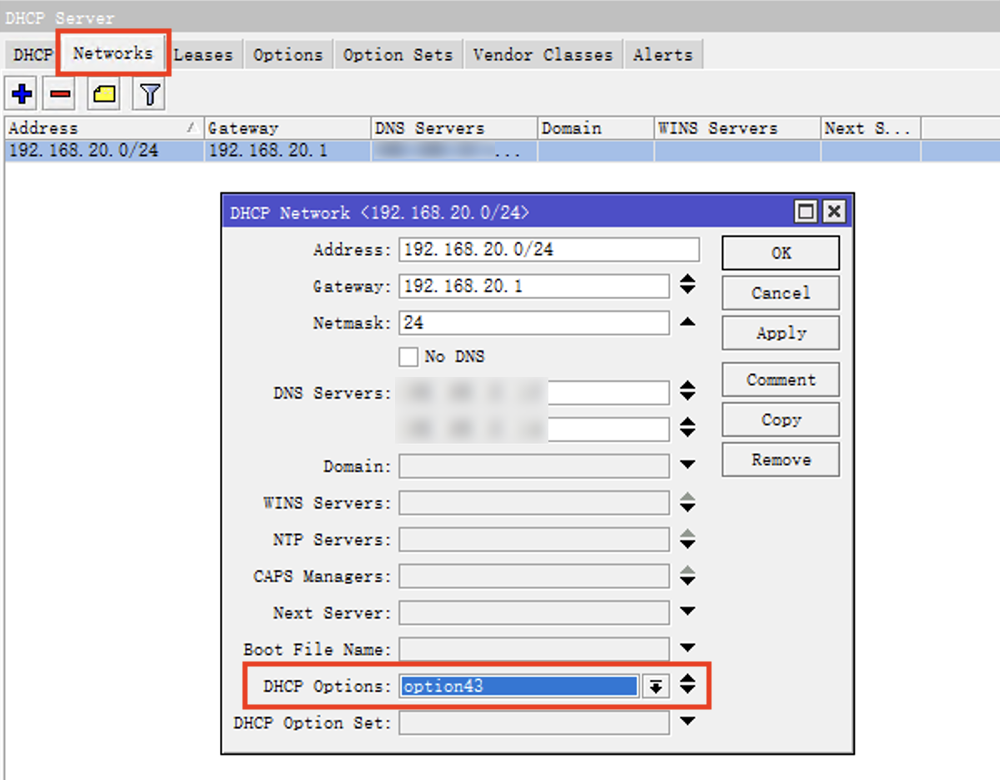Sort by the Gateway column header
This screenshot has width=1000, height=780.
(x=285, y=128)
